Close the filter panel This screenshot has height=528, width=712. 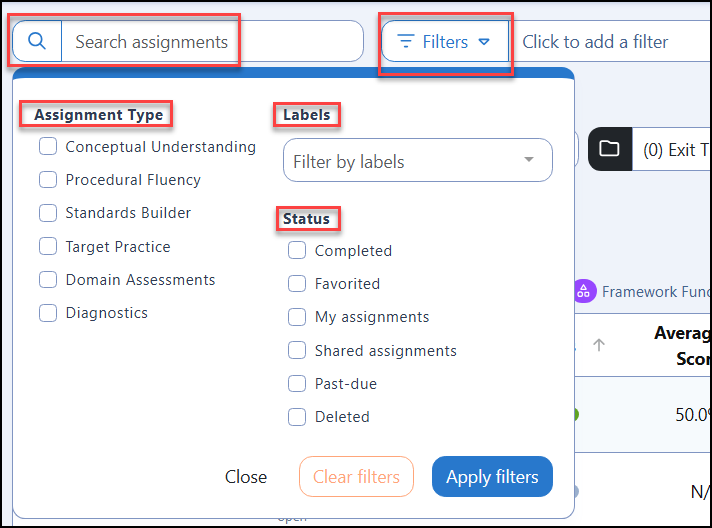click(246, 477)
